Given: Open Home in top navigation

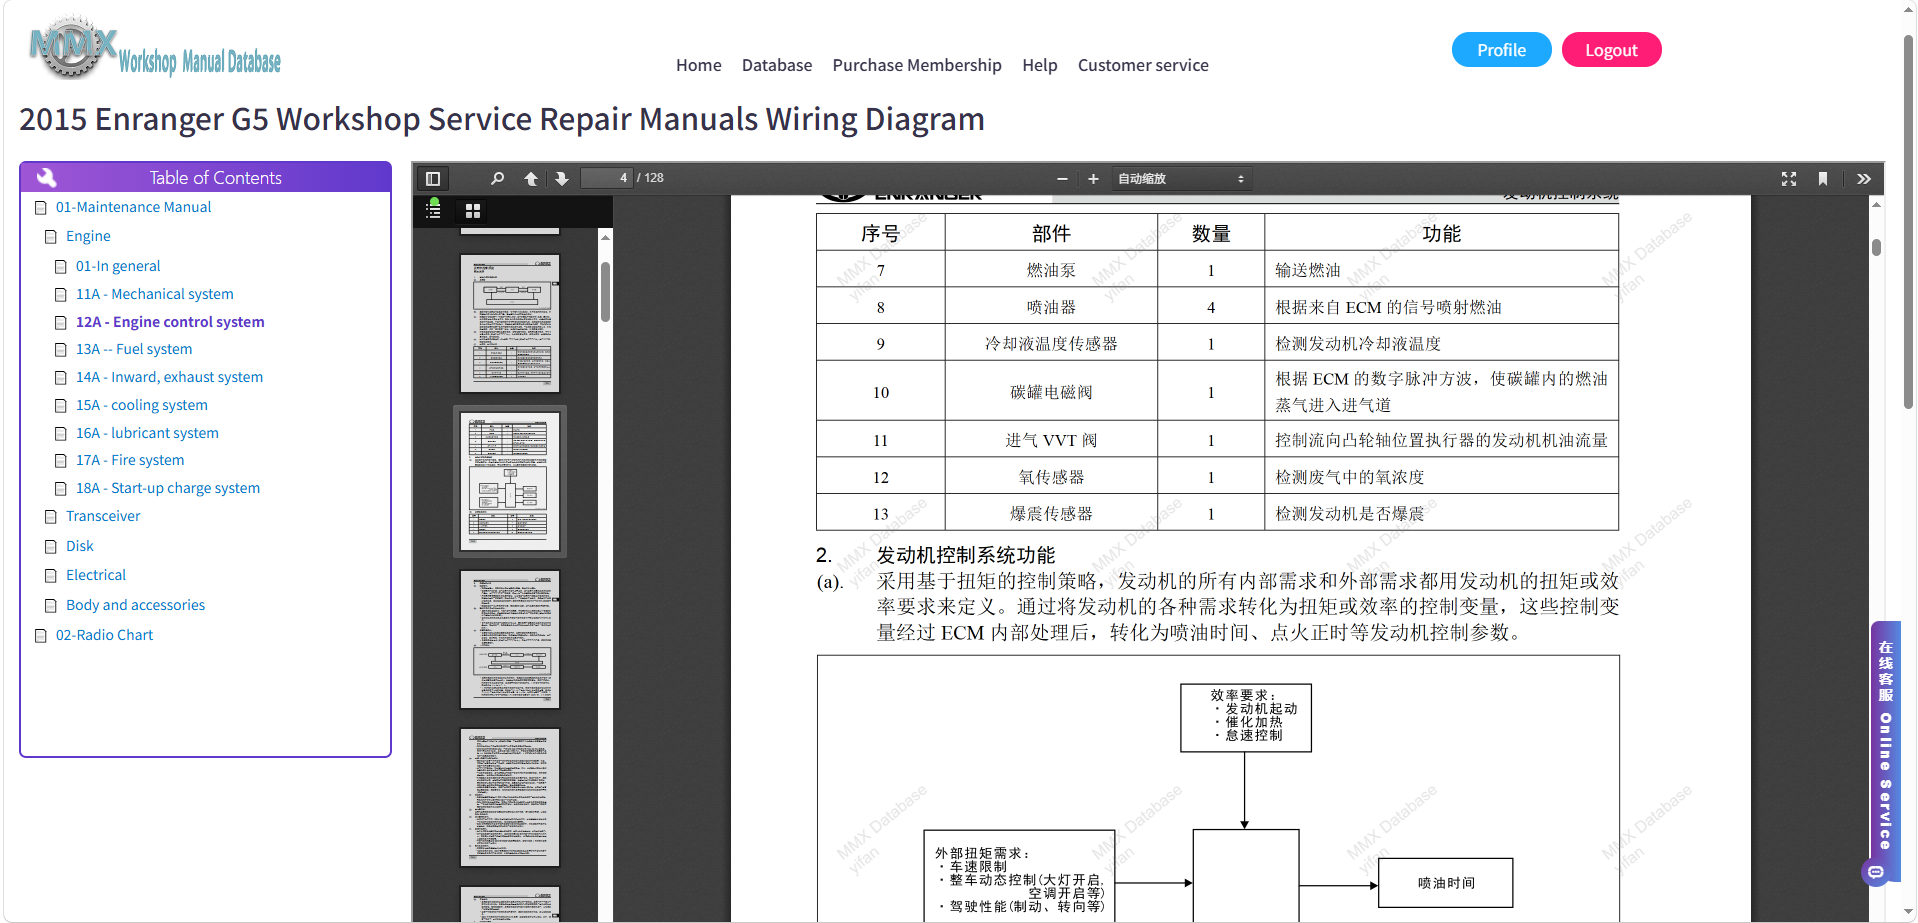Looking at the screenshot, I should (x=698, y=65).
